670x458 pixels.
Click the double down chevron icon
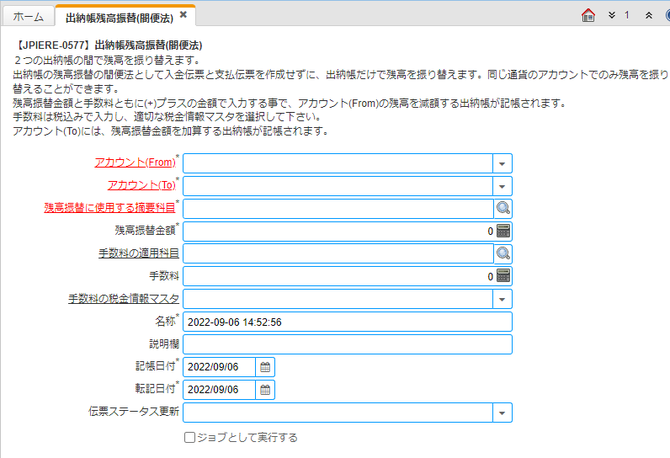coord(612,15)
